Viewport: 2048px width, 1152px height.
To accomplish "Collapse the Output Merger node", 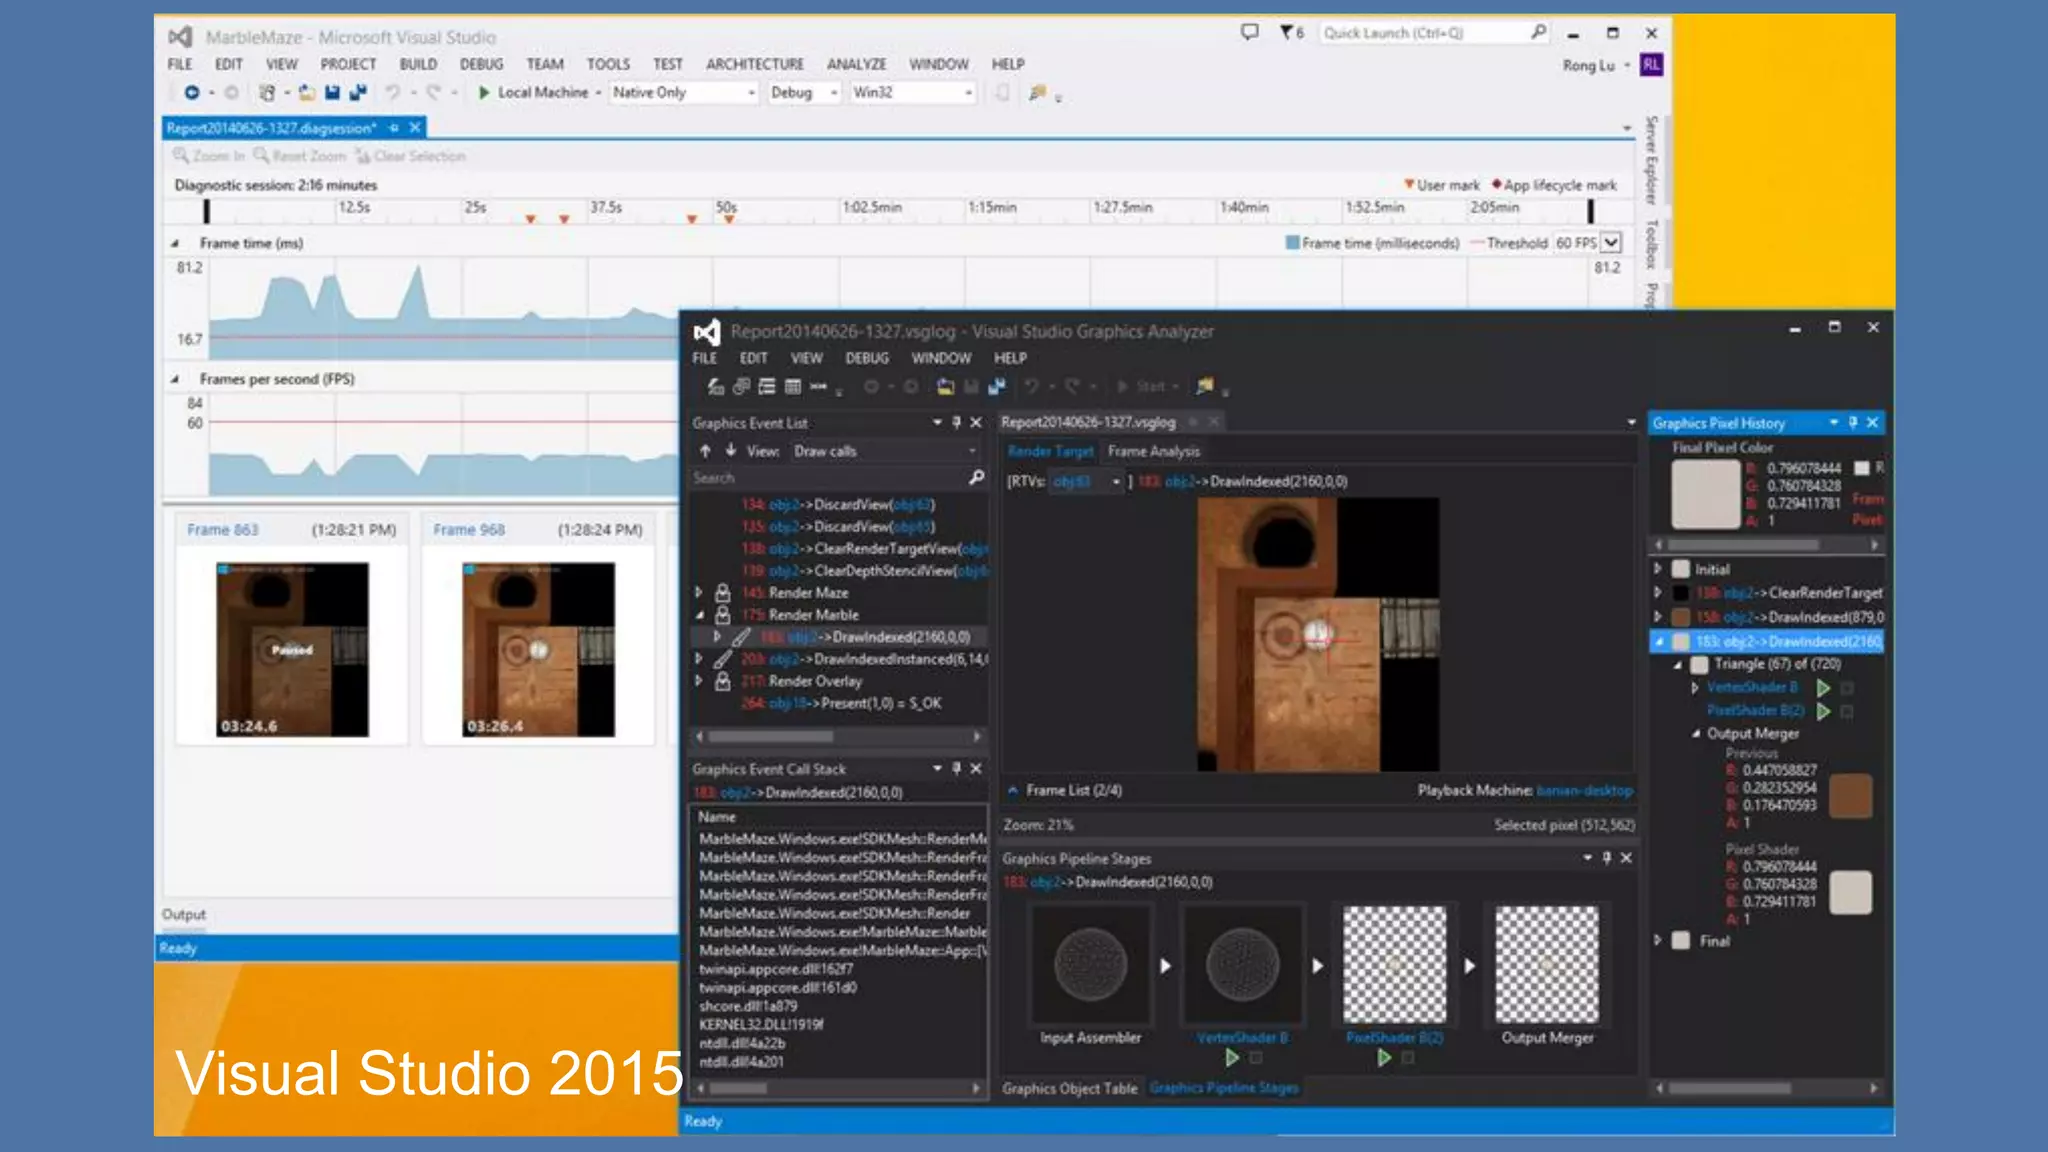I will 1696,734.
